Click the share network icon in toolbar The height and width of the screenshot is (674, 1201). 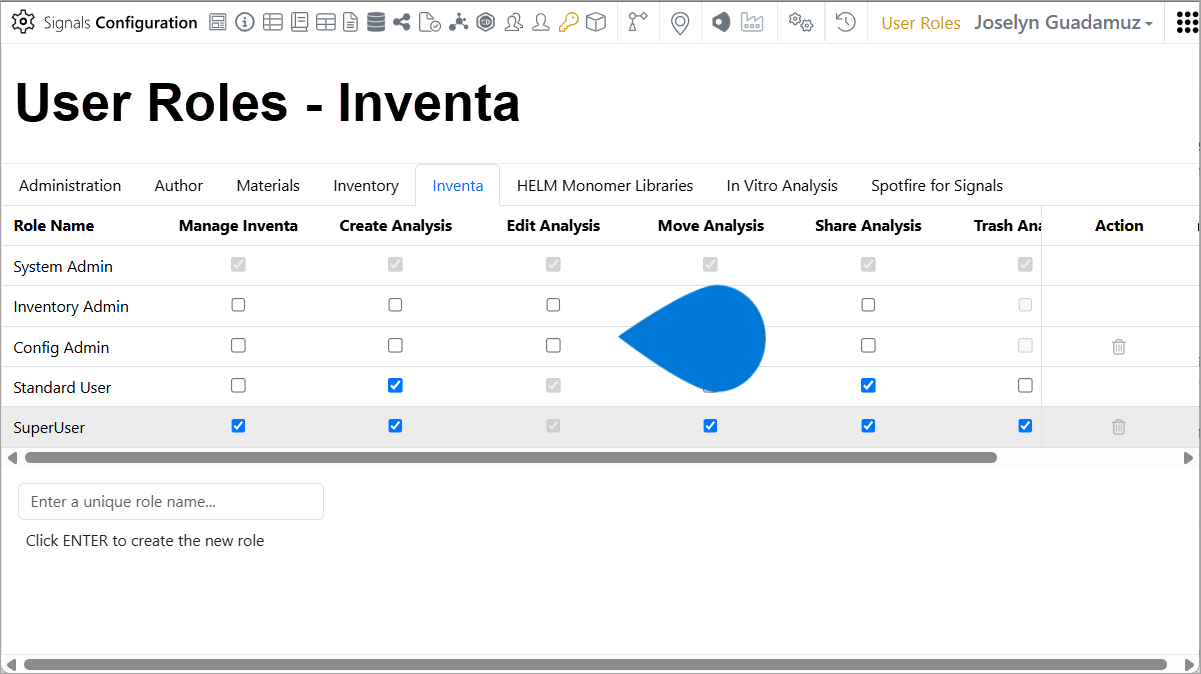tap(402, 22)
